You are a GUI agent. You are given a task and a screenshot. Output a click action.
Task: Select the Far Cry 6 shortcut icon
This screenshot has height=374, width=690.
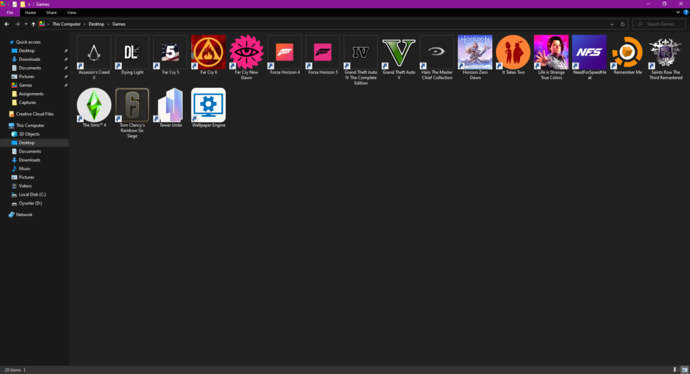[209, 52]
